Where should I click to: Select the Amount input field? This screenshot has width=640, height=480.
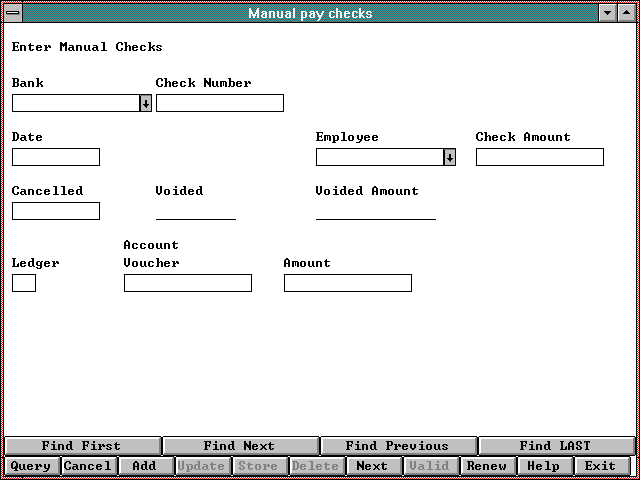347,283
